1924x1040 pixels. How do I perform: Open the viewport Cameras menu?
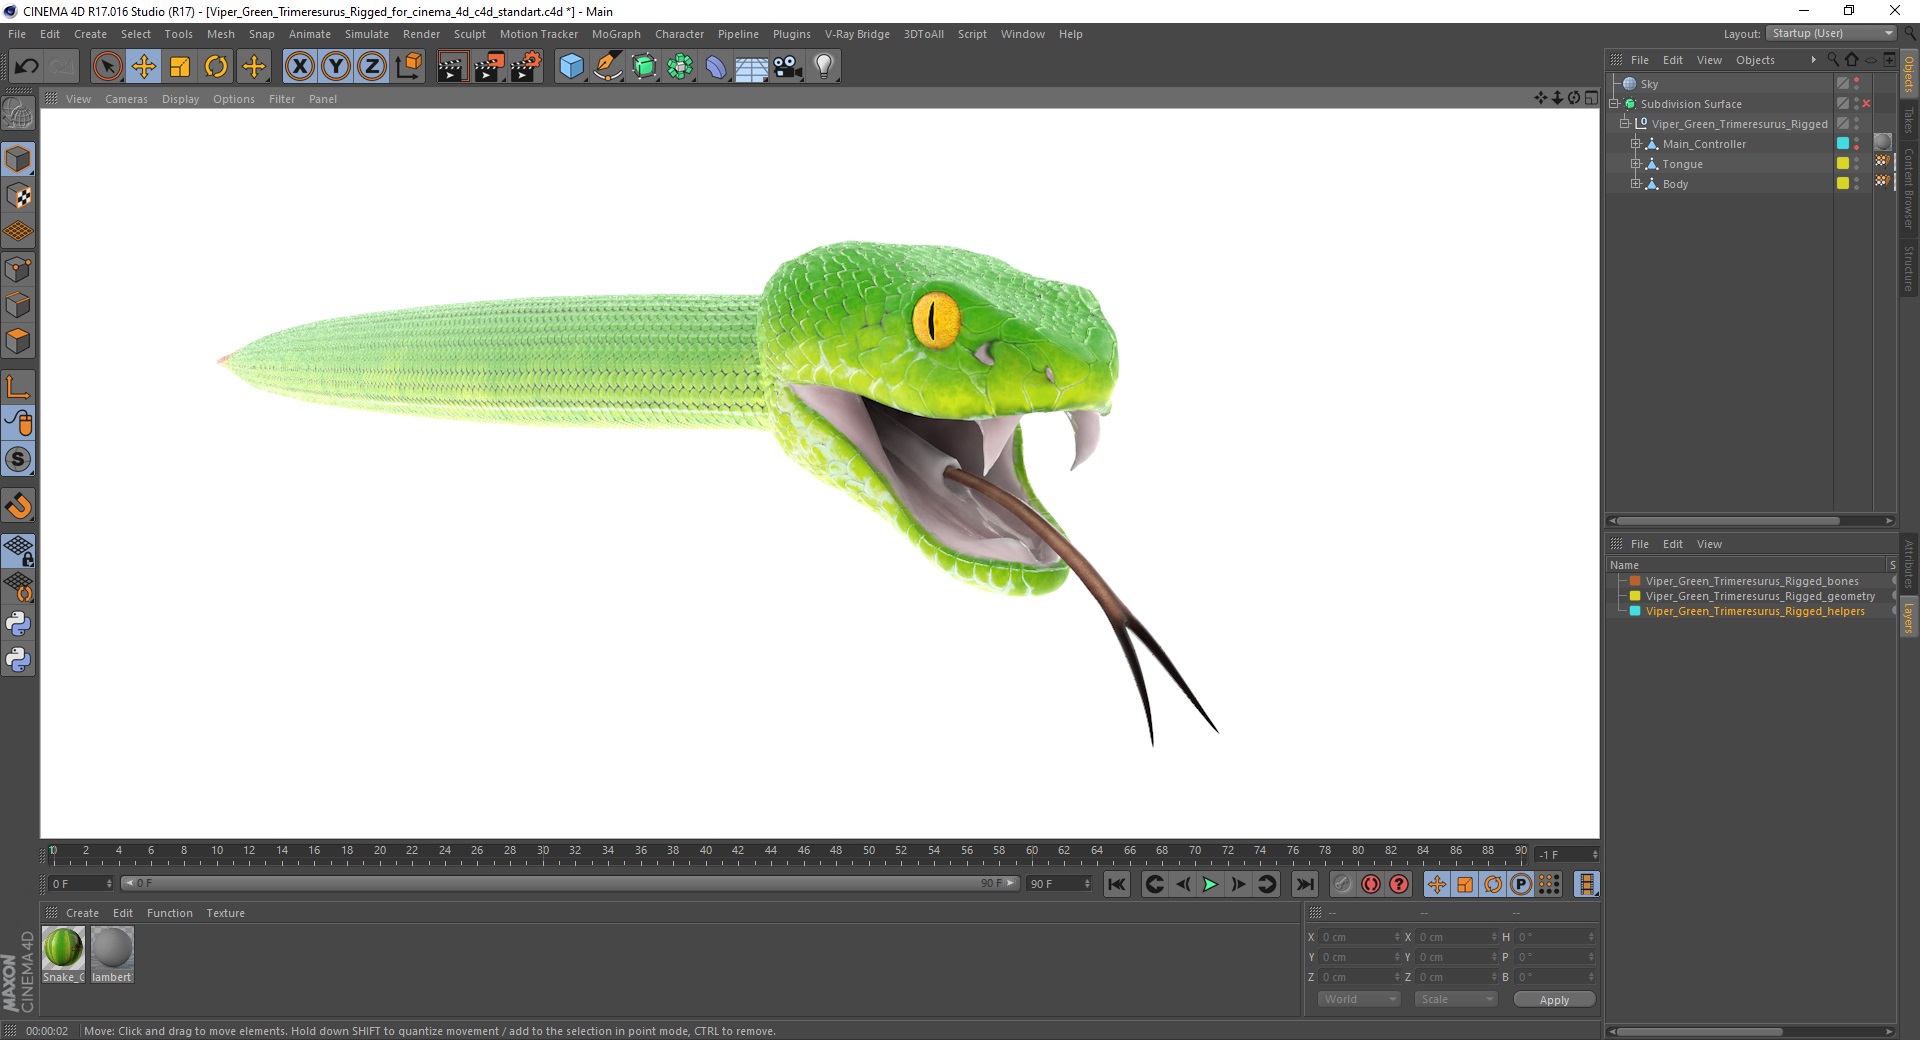tap(126, 99)
